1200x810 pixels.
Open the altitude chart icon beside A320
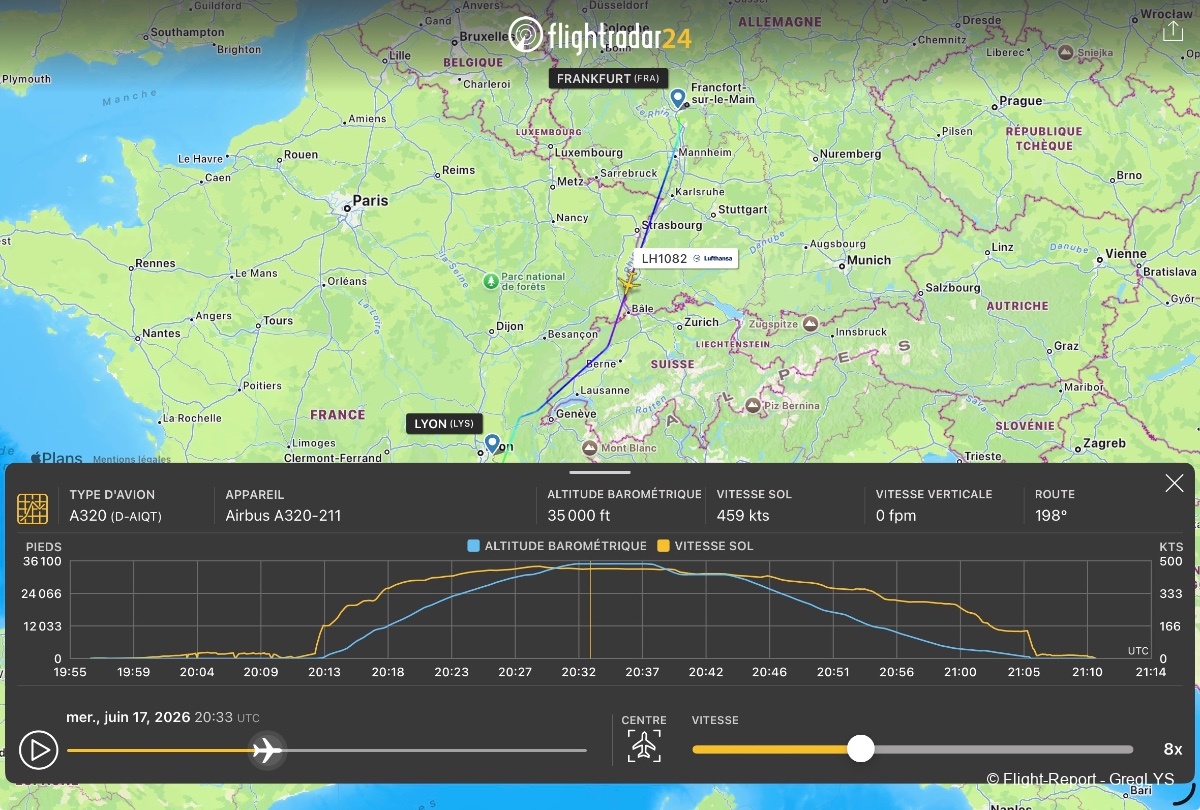pyautogui.click(x=33, y=508)
